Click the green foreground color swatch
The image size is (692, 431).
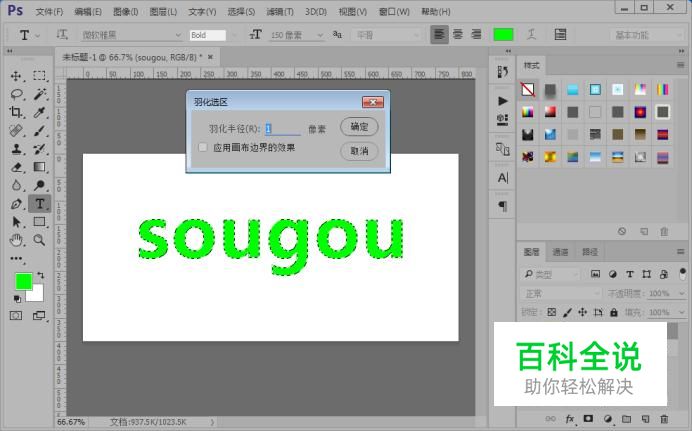23,281
